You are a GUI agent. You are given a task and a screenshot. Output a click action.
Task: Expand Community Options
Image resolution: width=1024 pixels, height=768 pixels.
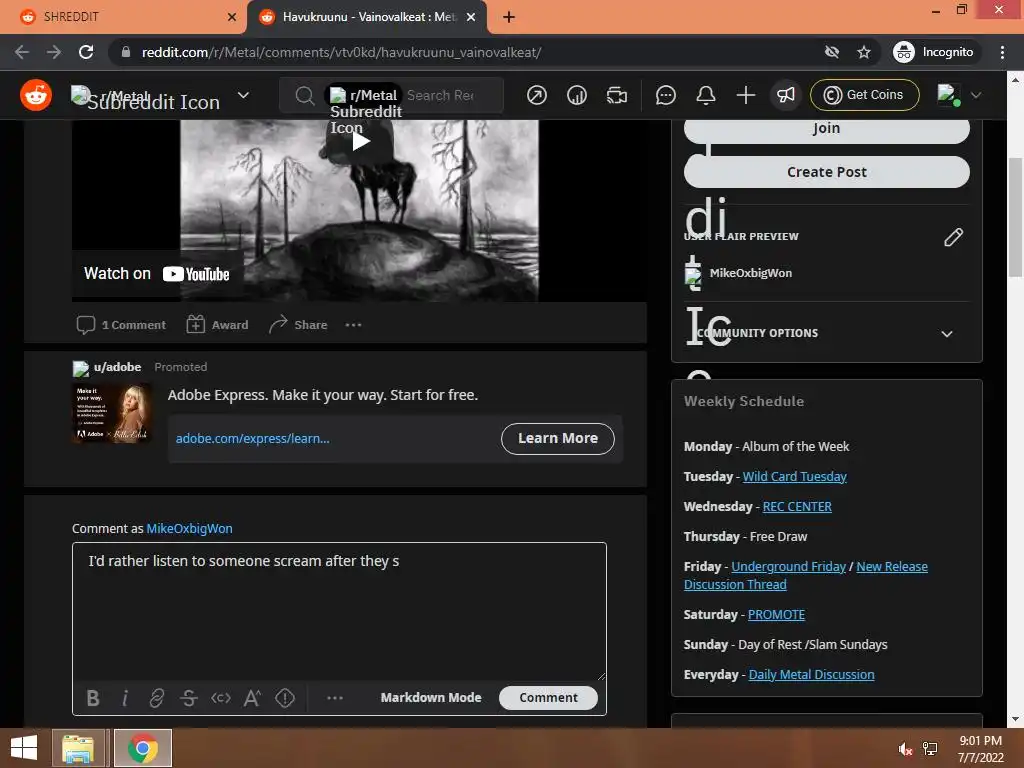pos(826,333)
